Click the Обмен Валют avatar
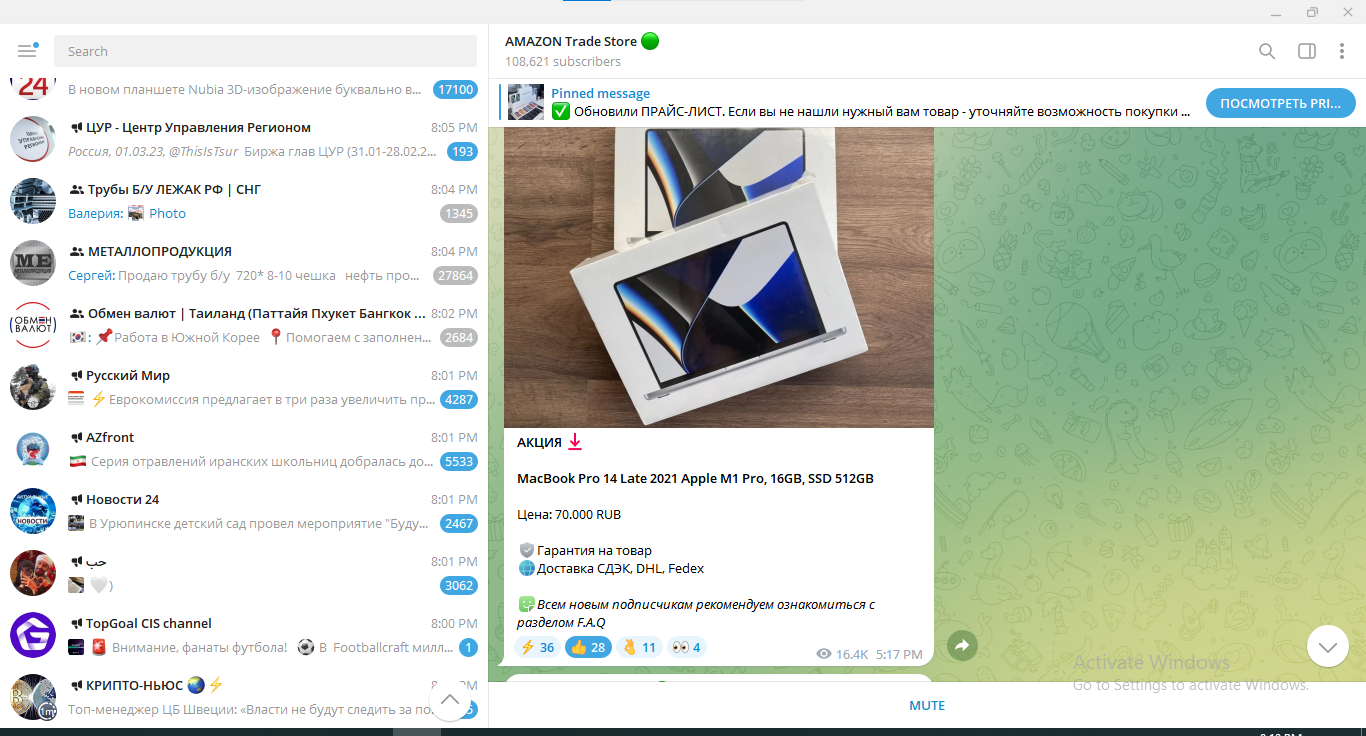 33,325
